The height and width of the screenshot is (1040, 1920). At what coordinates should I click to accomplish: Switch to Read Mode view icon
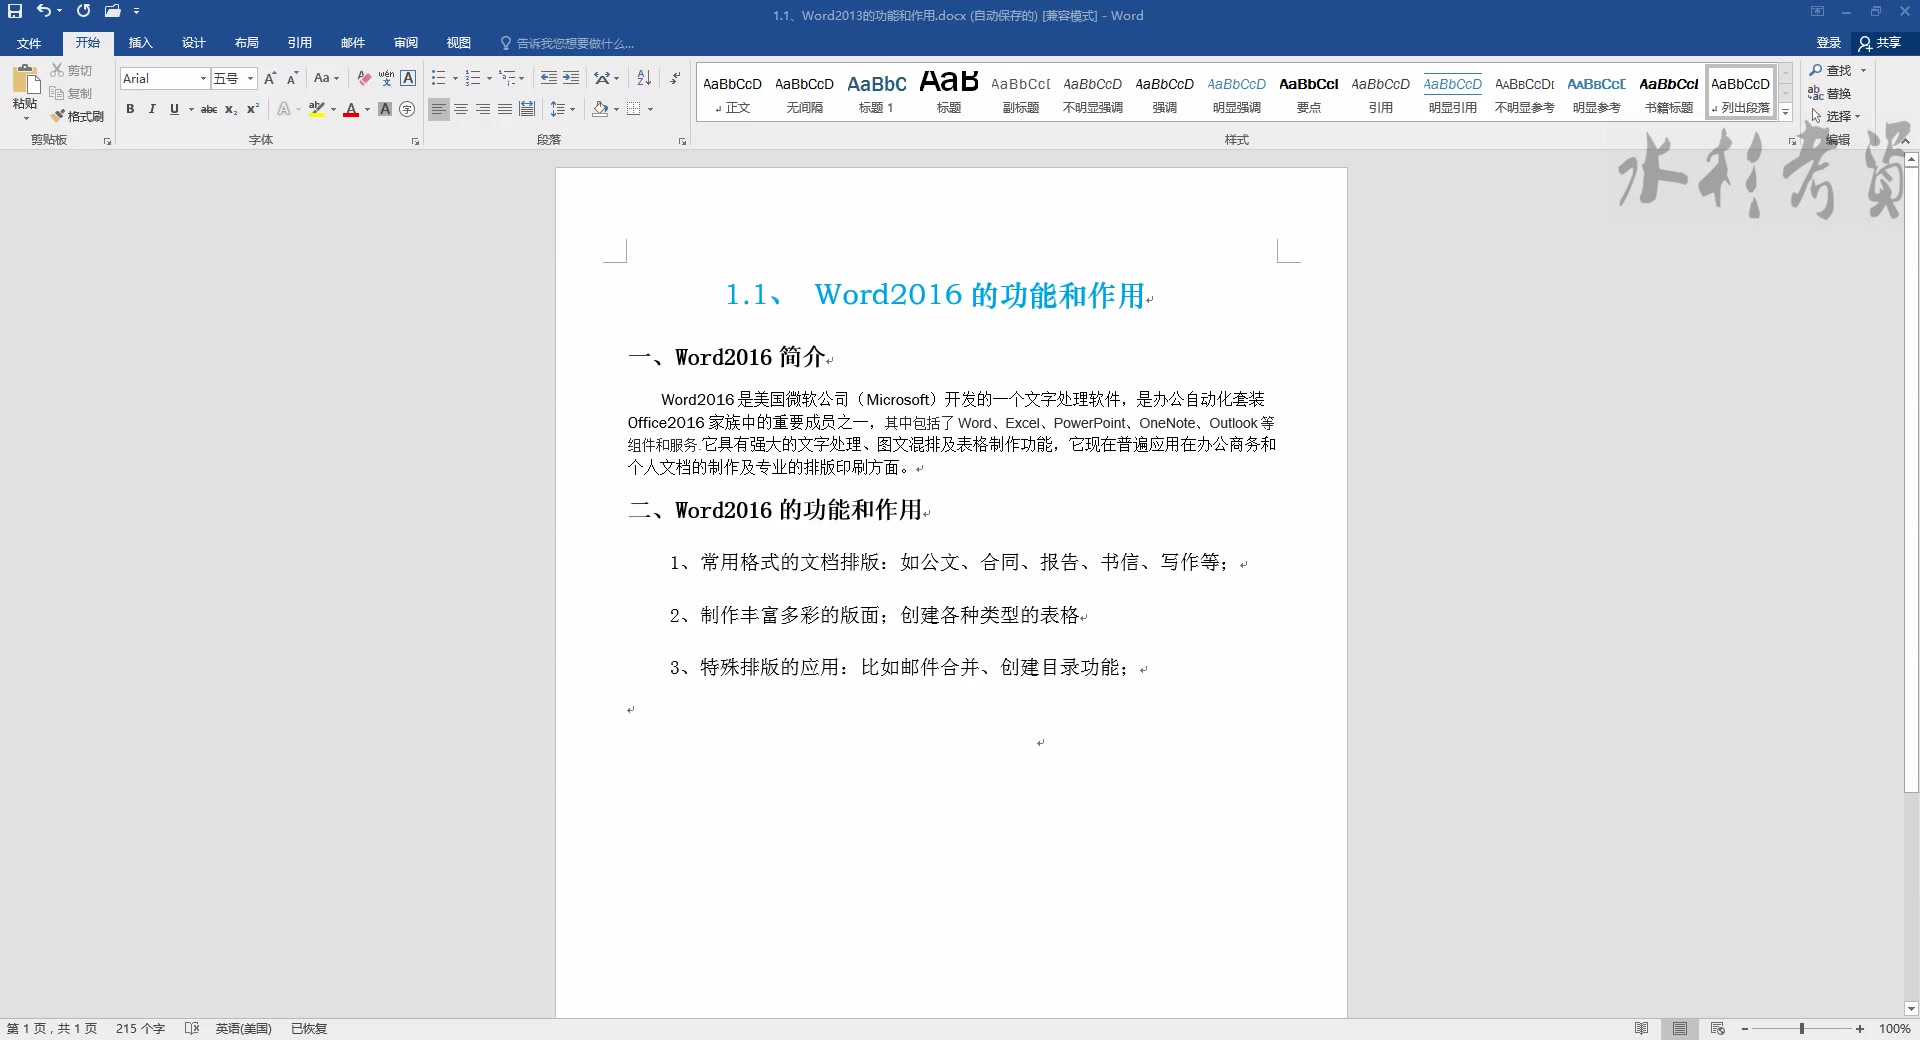coord(1641,1028)
